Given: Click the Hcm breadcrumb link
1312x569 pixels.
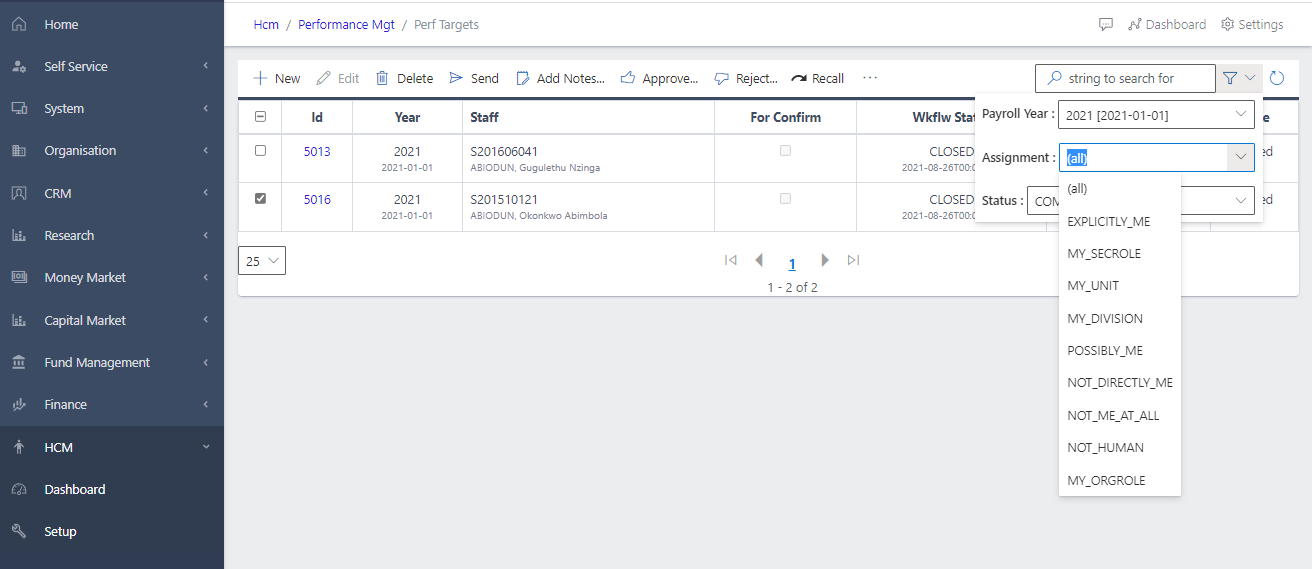Looking at the screenshot, I should pyautogui.click(x=266, y=25).
